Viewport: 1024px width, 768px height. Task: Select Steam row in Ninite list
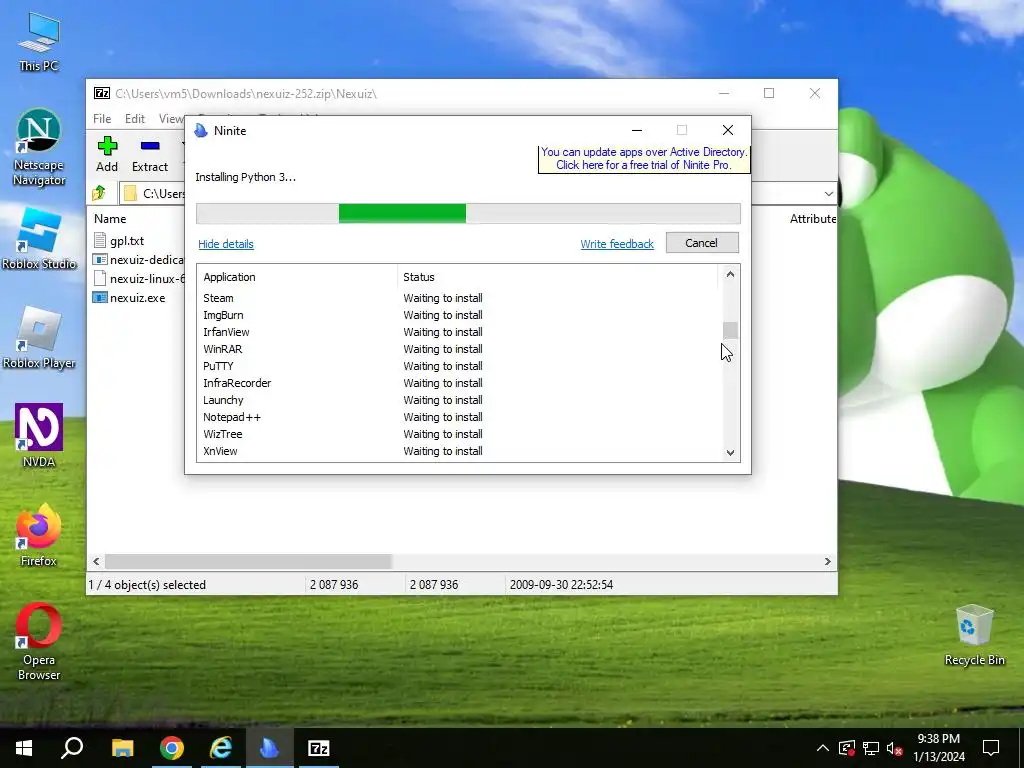pyautogui.click(x=459, y=298)
